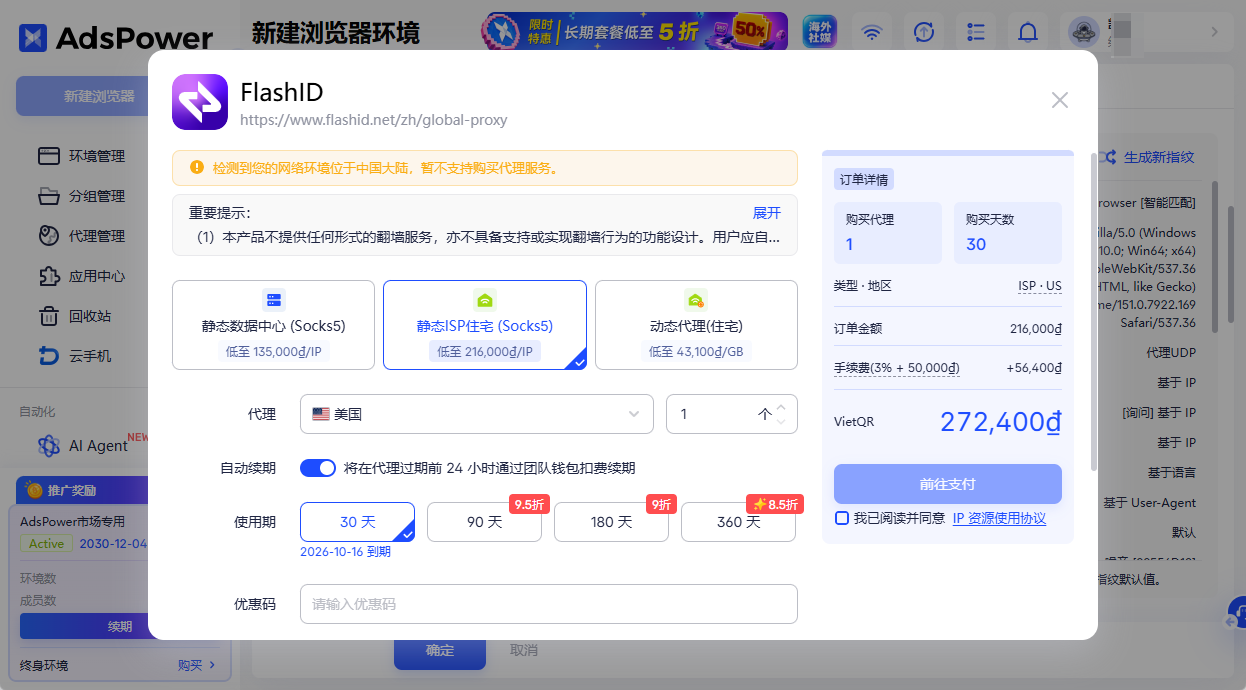This screenshot has height=690, width=1246.
Task: Open the notification bell icon
Action: [1028, 32]
